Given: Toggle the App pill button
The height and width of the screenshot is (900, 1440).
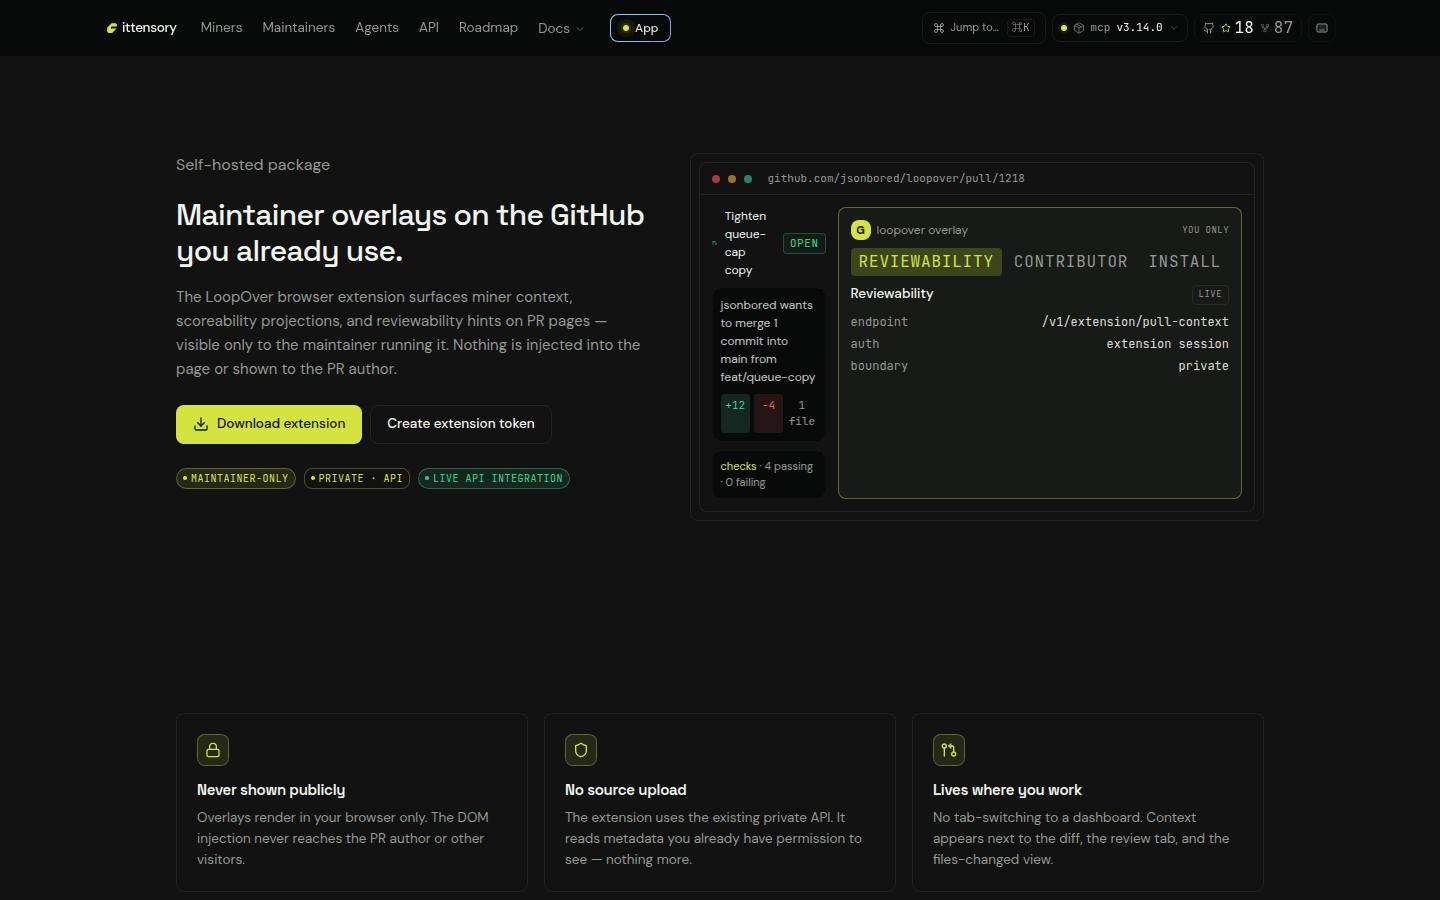Looking at the screenshot, I should [640, 28].
